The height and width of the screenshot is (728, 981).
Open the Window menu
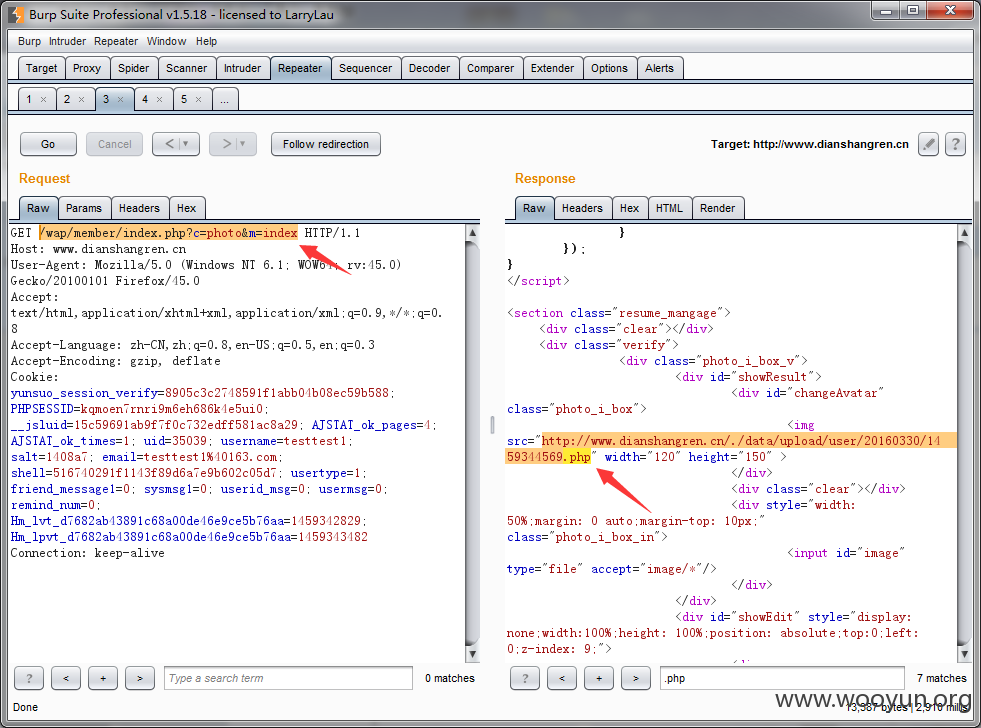(166, 41)
